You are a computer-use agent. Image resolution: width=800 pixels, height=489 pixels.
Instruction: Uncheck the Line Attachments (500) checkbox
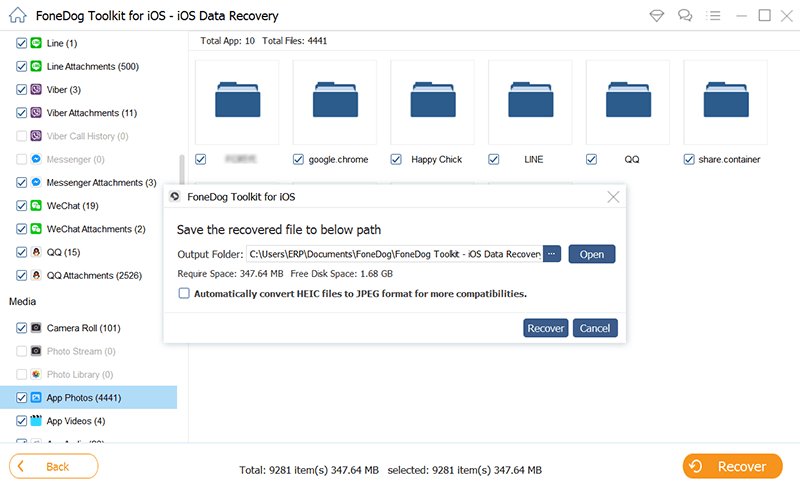pos(21,66)
